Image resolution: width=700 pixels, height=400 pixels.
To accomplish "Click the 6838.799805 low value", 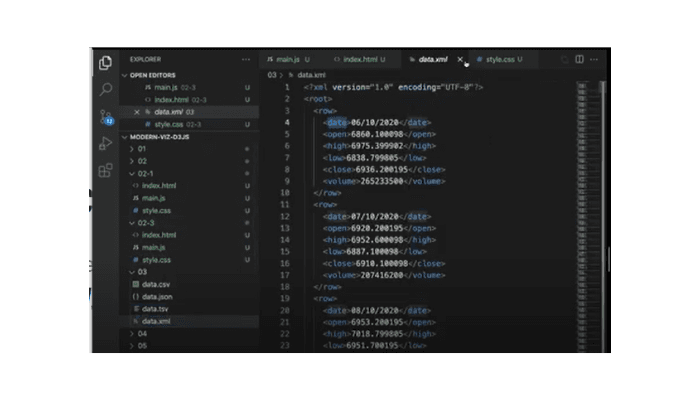I will coord(372,158).
